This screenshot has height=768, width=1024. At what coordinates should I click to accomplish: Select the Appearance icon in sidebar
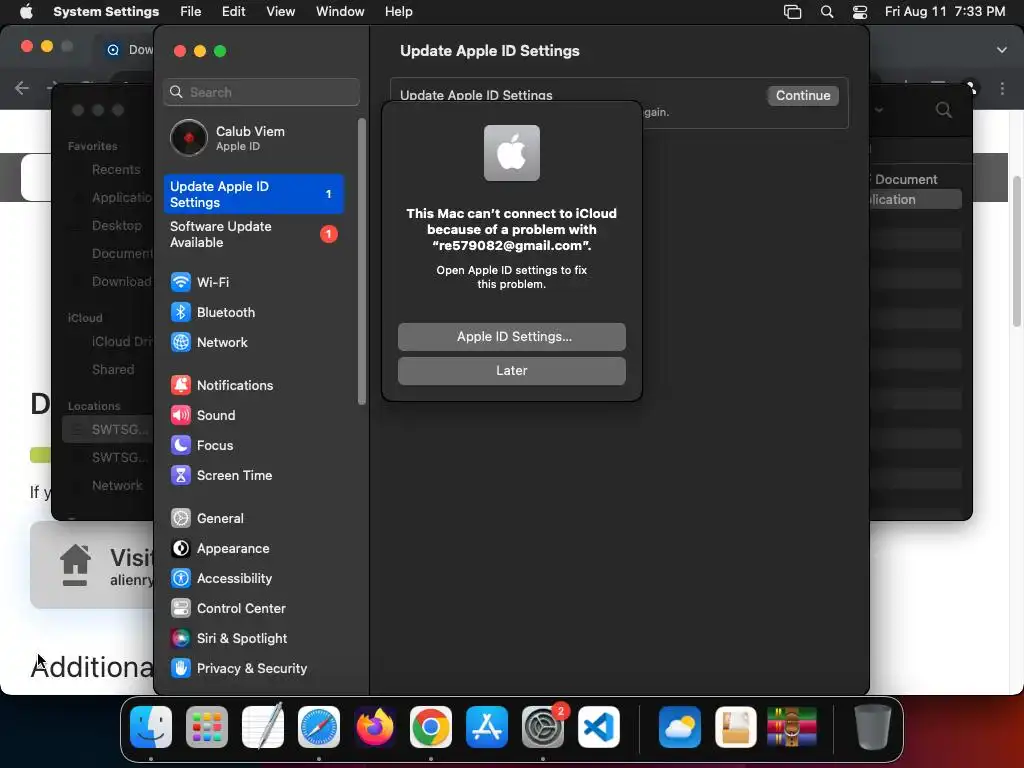[x=181, y=549]
